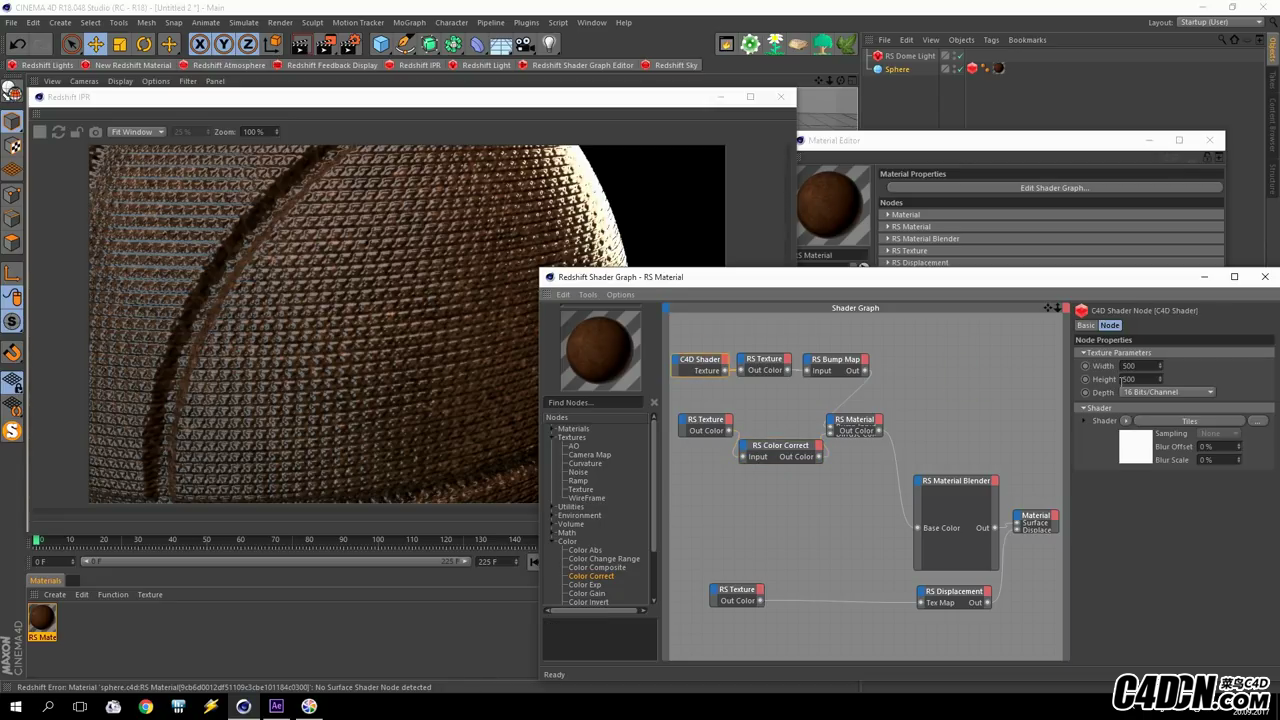Select the Color Correct tree item
The image size is (1280, 720).
pos(591,576)
